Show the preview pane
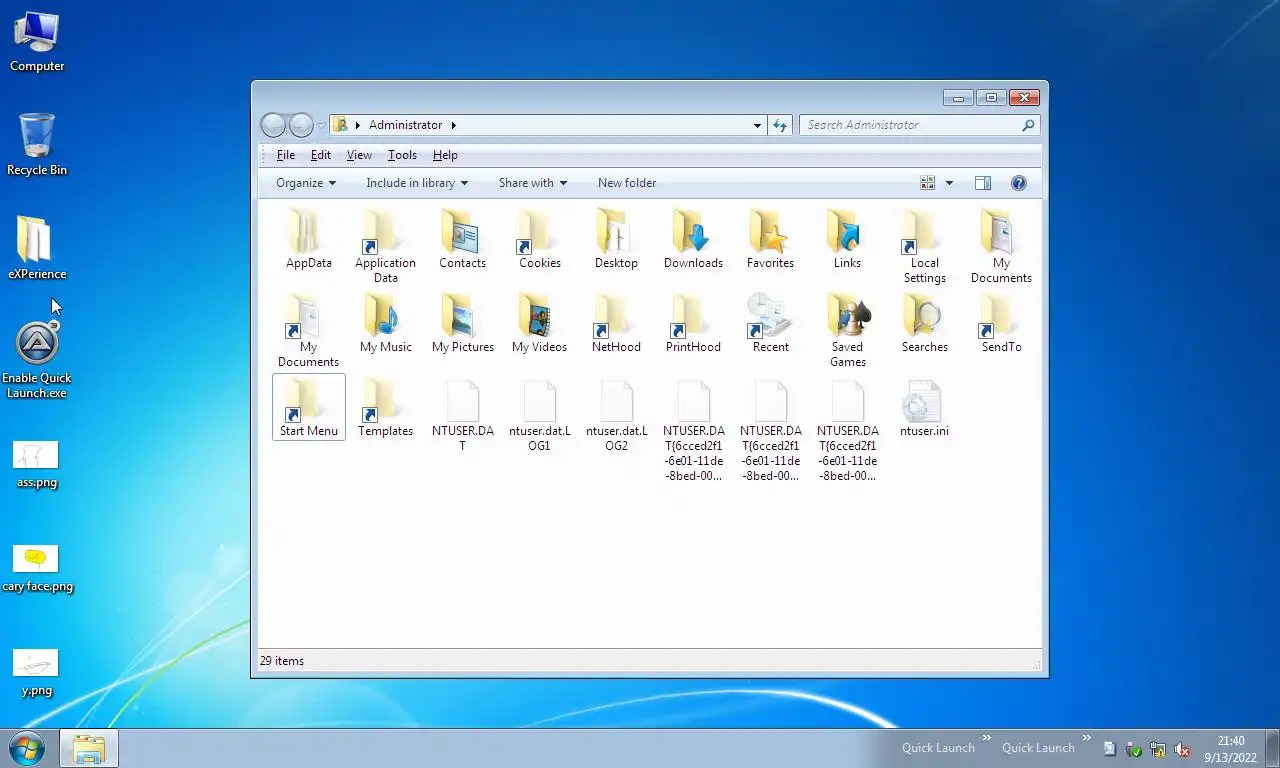This screenshot has width=1280, height=768. click(x=983, y=183)
